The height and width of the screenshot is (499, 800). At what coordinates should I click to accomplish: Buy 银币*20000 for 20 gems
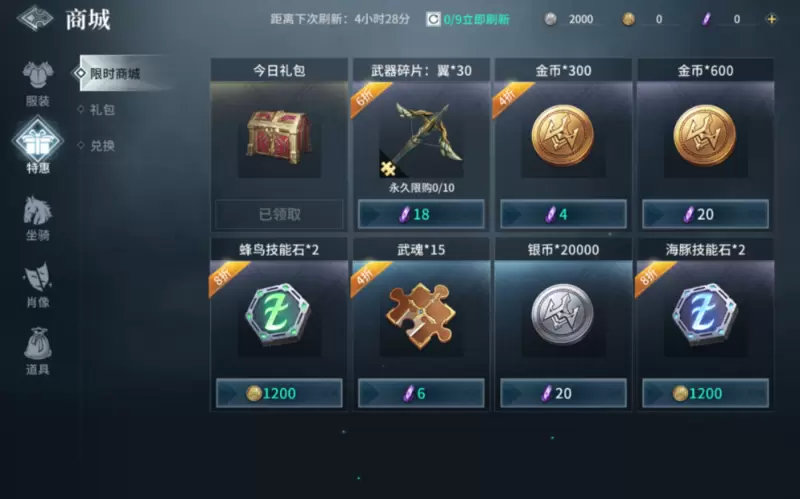(563, 393)
